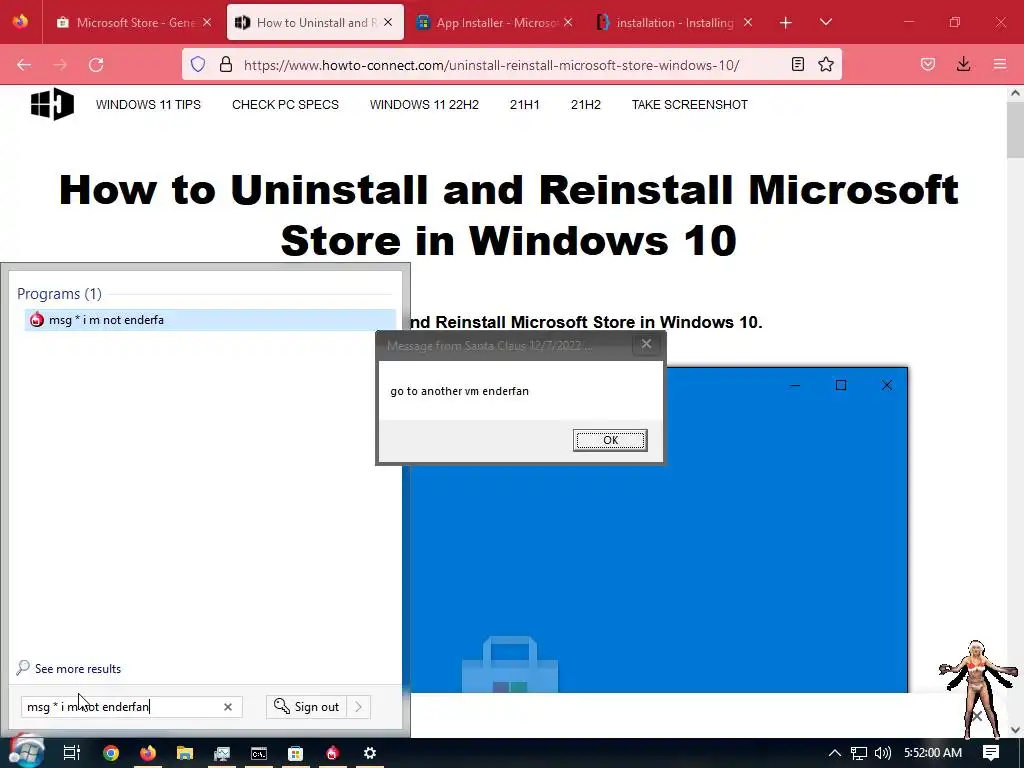
Task: Open WINDOWS 11 TIPS menu item
Action: point(148,104)
